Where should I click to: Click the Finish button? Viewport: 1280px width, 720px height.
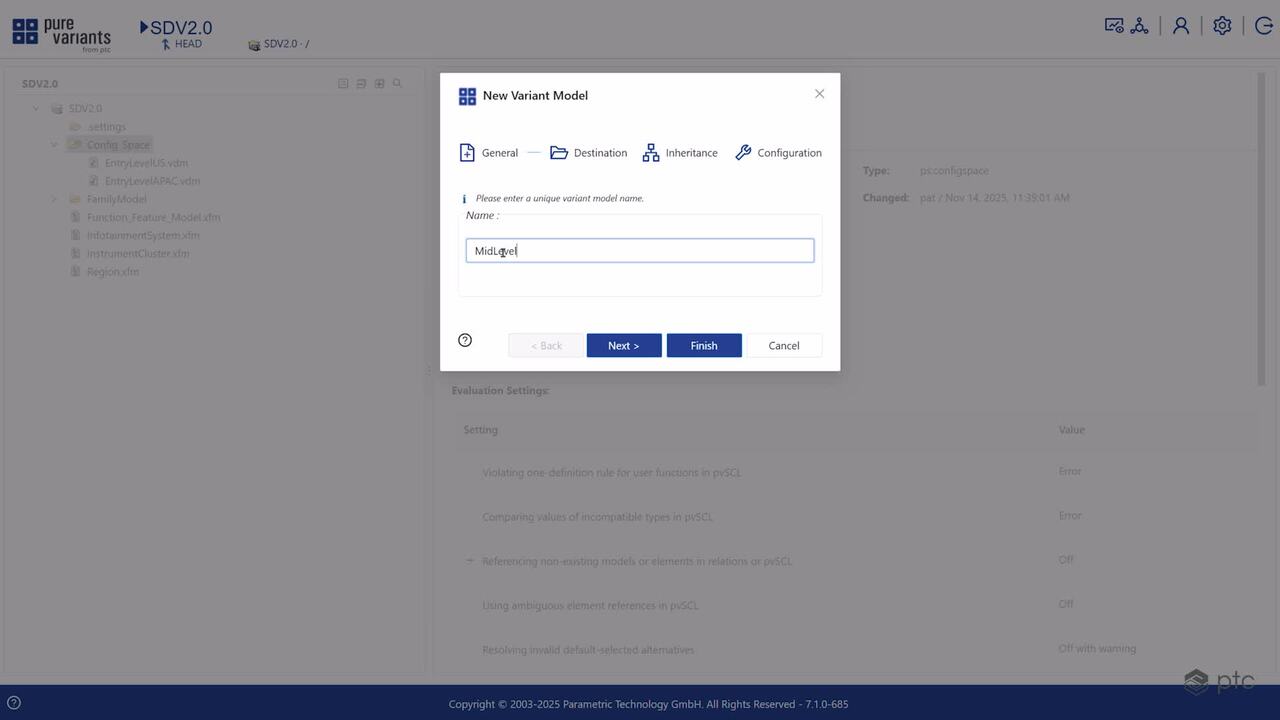[704, 345]
